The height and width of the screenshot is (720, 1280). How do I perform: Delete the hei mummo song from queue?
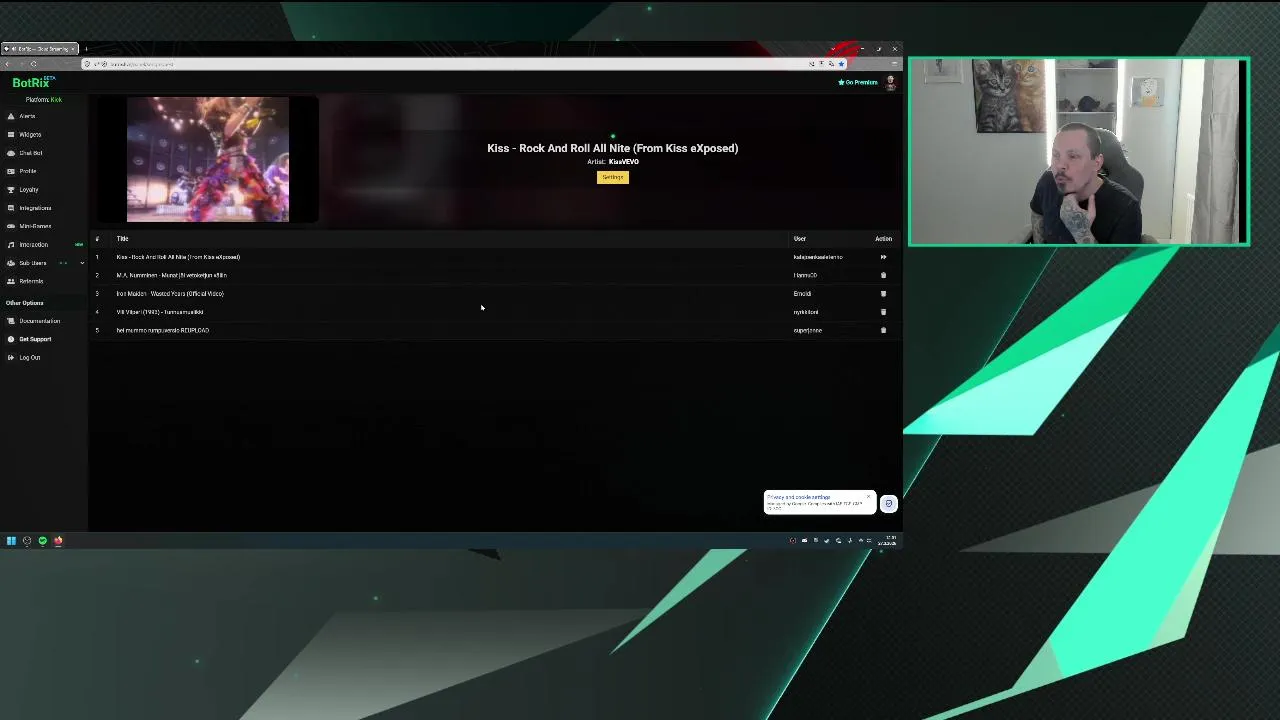tap(883, 330)
